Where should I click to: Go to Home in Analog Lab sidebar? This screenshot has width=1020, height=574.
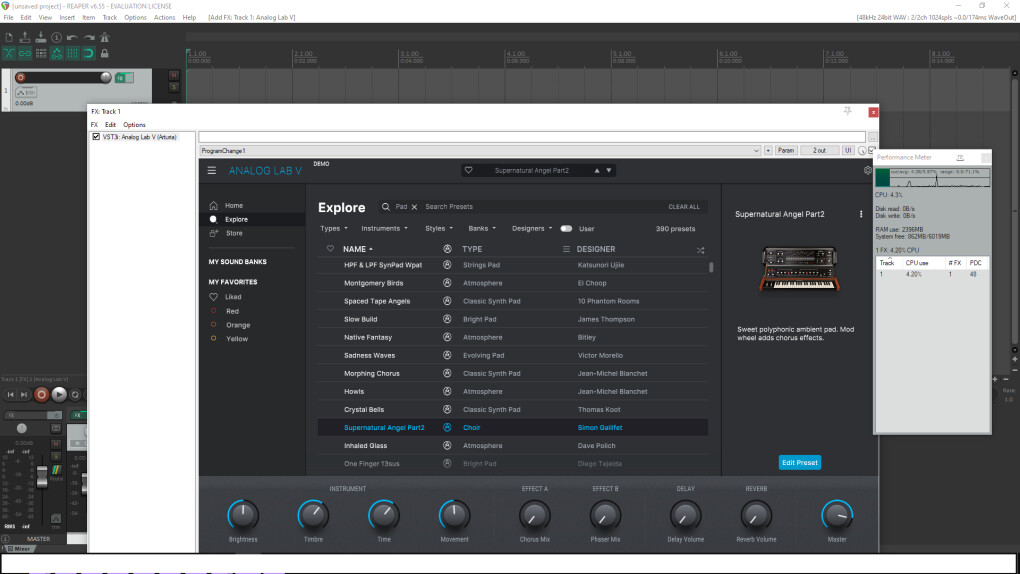[x=234, y=206]
